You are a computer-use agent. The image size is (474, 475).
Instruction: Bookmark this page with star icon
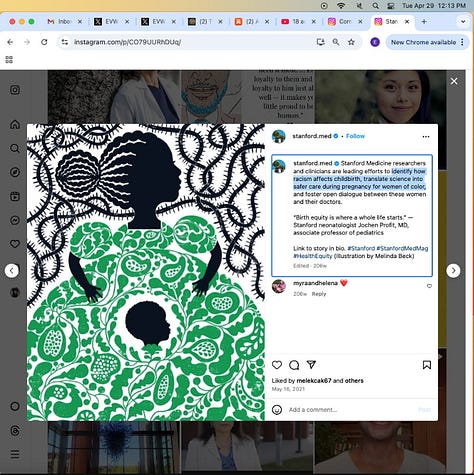351,42
